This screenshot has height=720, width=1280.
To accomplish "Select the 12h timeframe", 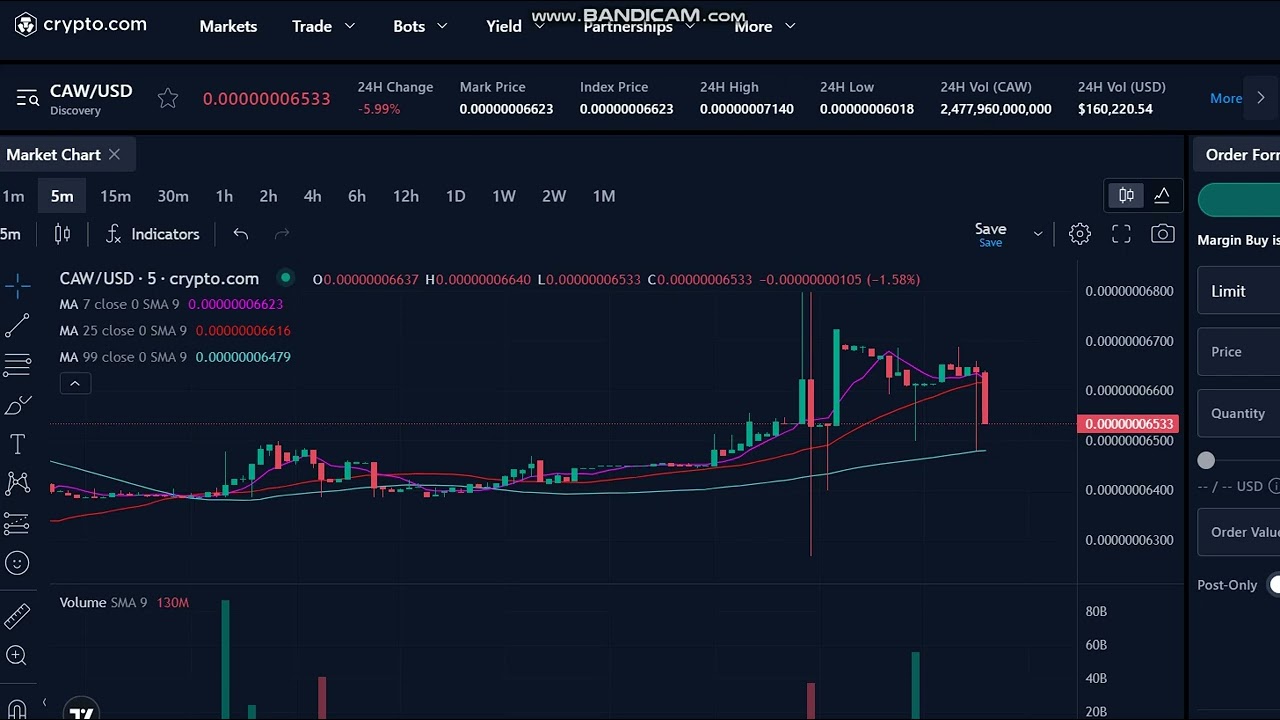I will (406, 196).
